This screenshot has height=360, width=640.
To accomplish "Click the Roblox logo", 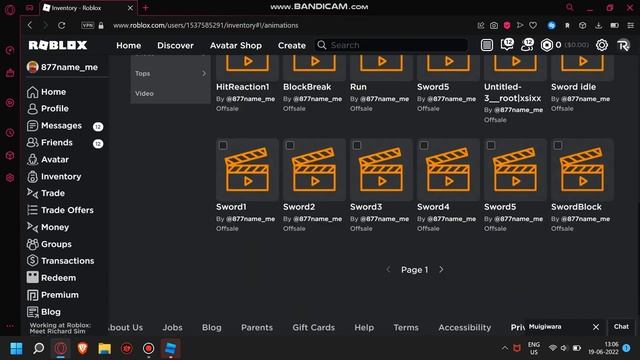I will [58, 45].
